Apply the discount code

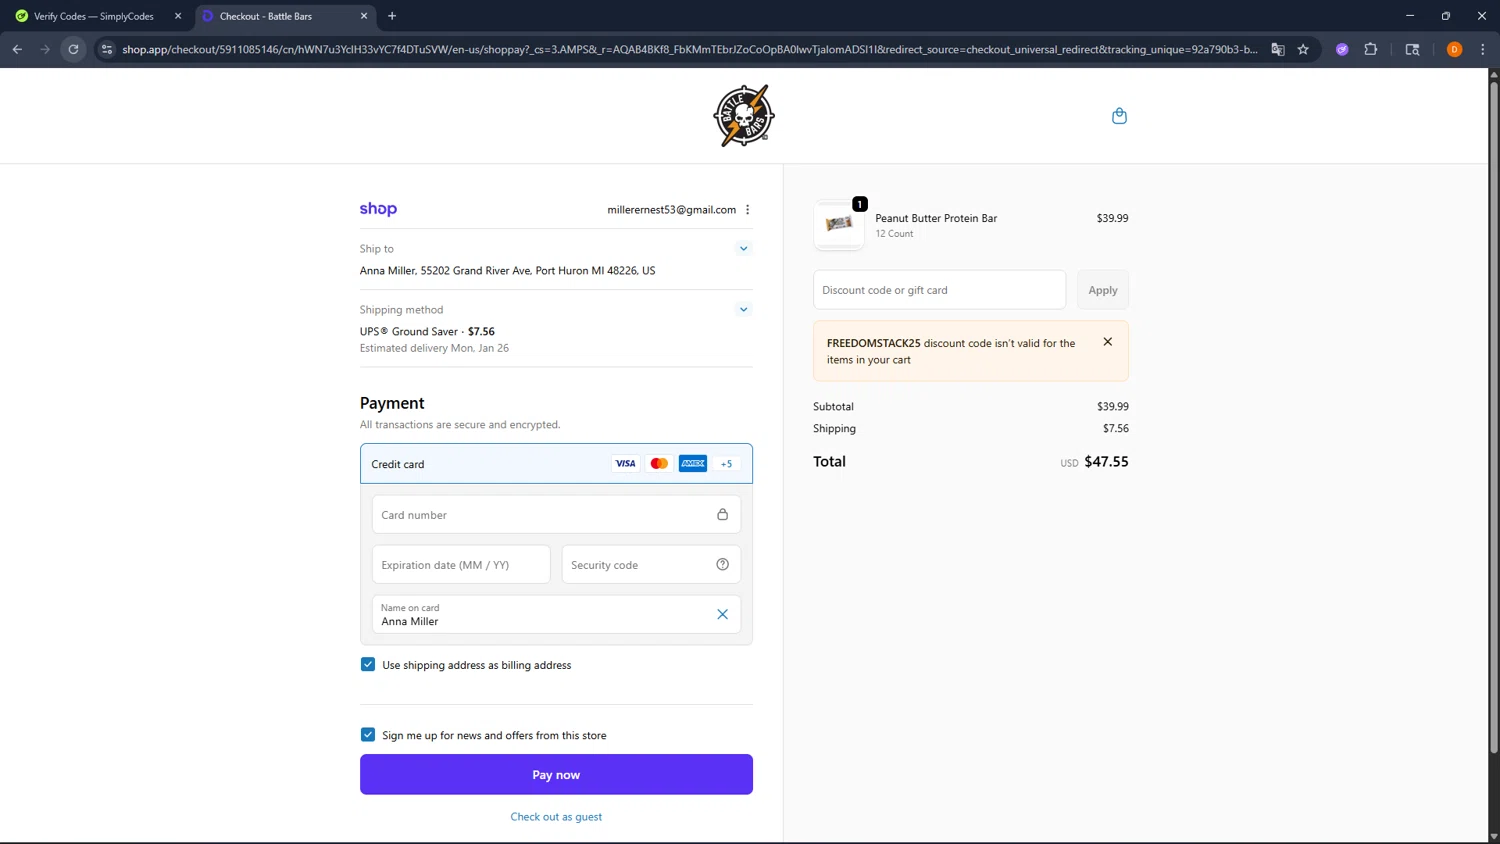[1102, 290]
